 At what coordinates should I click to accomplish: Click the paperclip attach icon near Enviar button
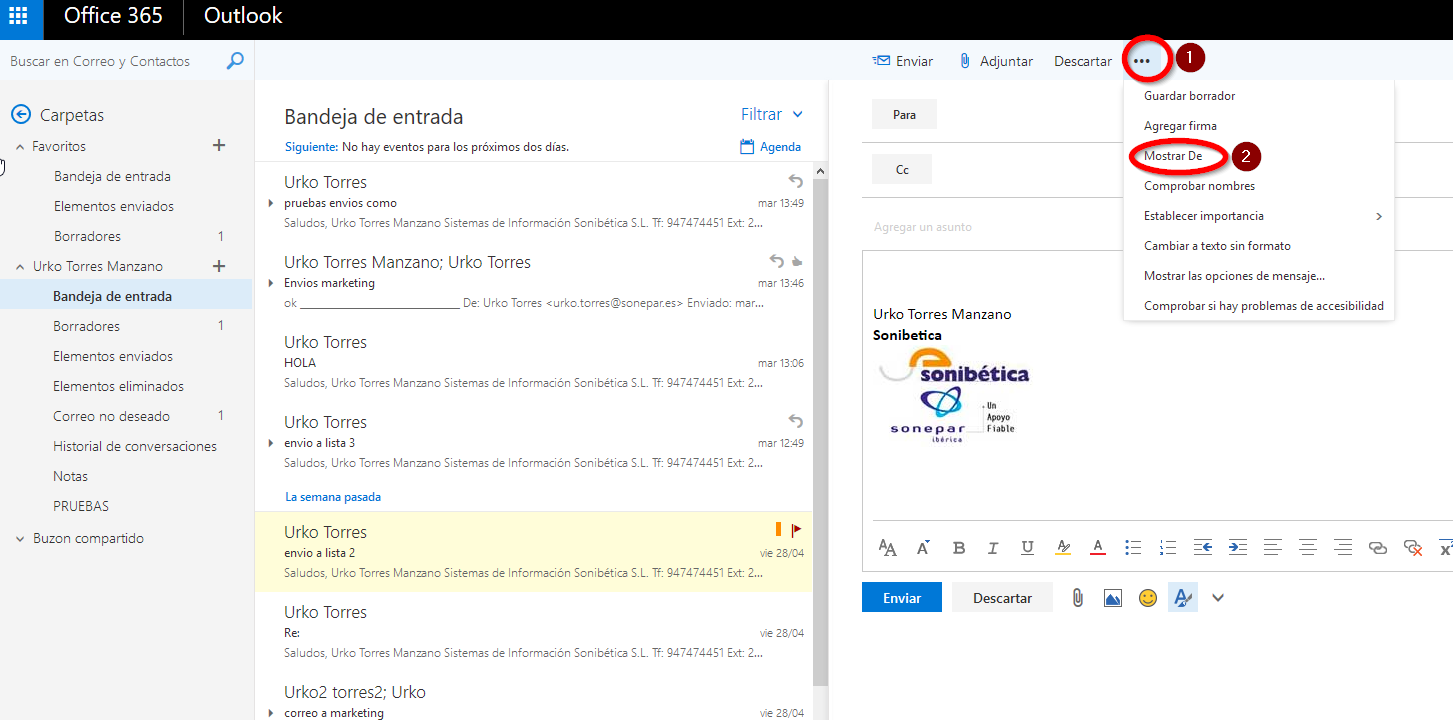[x=1077, y=598]
